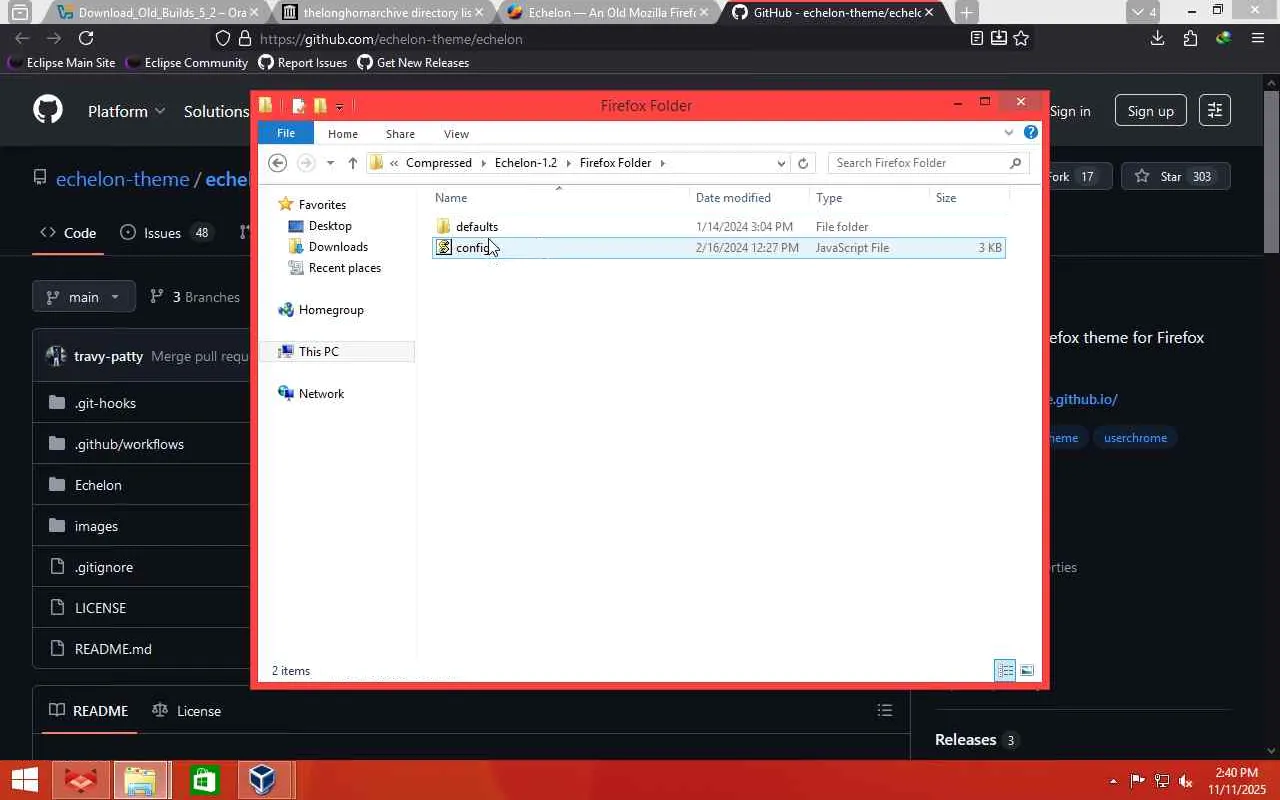Select the config JavaScript file

click(x=718, y=248)
